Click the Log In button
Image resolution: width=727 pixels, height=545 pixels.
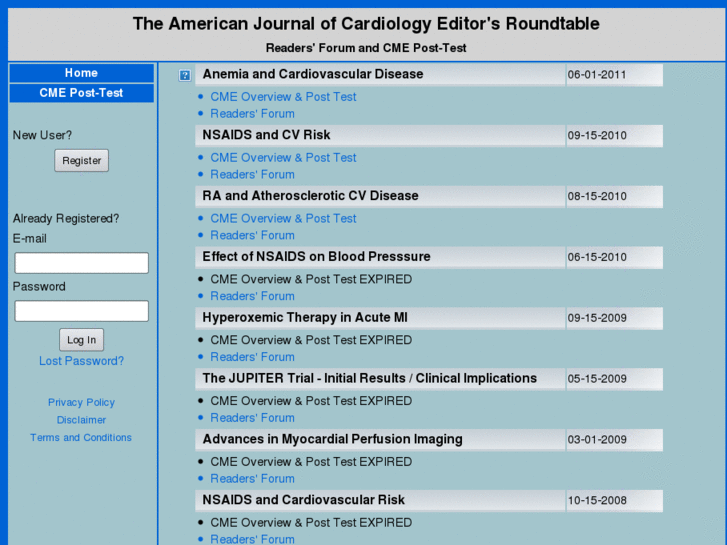point(82,340)
